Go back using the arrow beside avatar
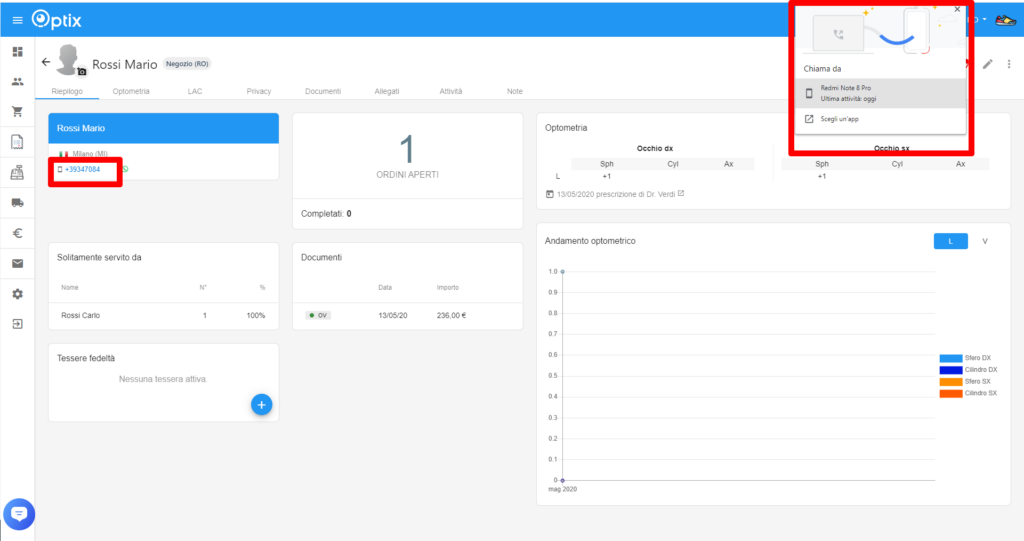The image size is (1024, 541). coord(46,62)
